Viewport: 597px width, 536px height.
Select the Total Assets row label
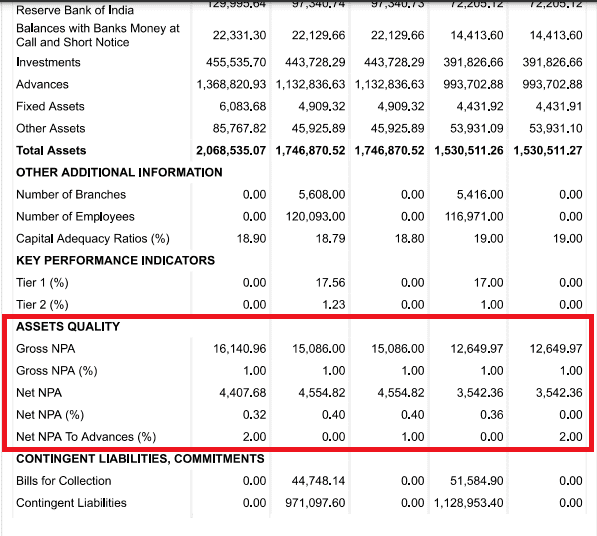pyautogui.click(x=51, y=150)
